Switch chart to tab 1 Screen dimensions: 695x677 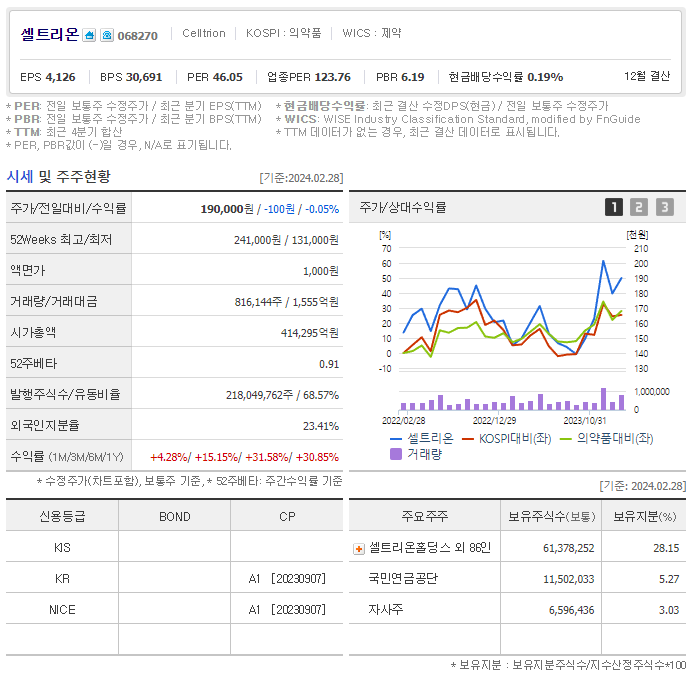[x=614, y=207]
